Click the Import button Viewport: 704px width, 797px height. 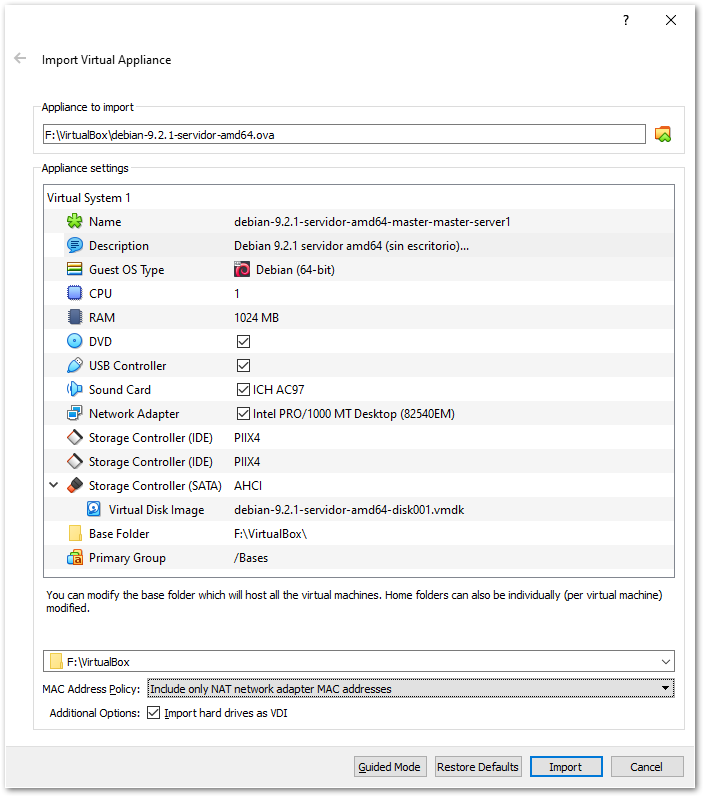(566, 767)
